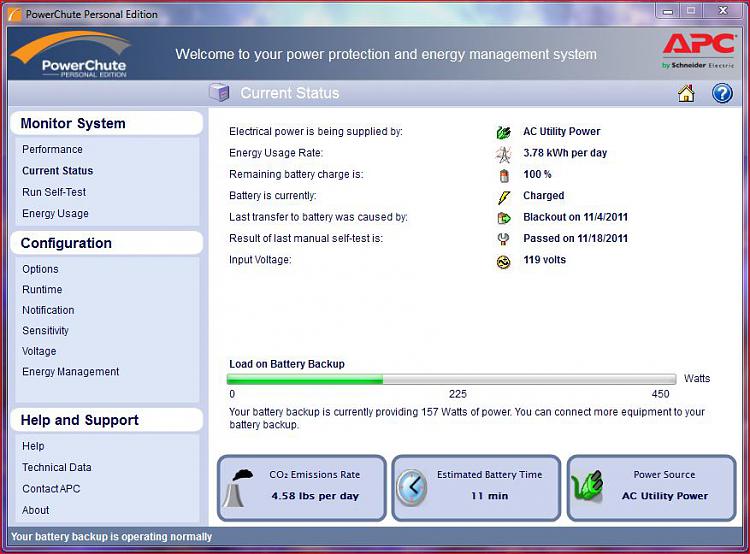This screenshot has height=554, width=750.
Task: Click the Energy Usage Rate tower icon
Action: click(503, 154)
